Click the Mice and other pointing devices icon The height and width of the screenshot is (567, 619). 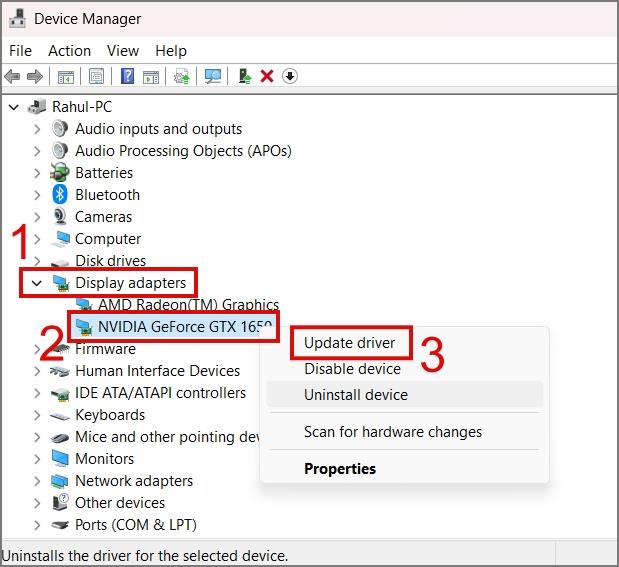pyautogui.click(x=60, y=437)
